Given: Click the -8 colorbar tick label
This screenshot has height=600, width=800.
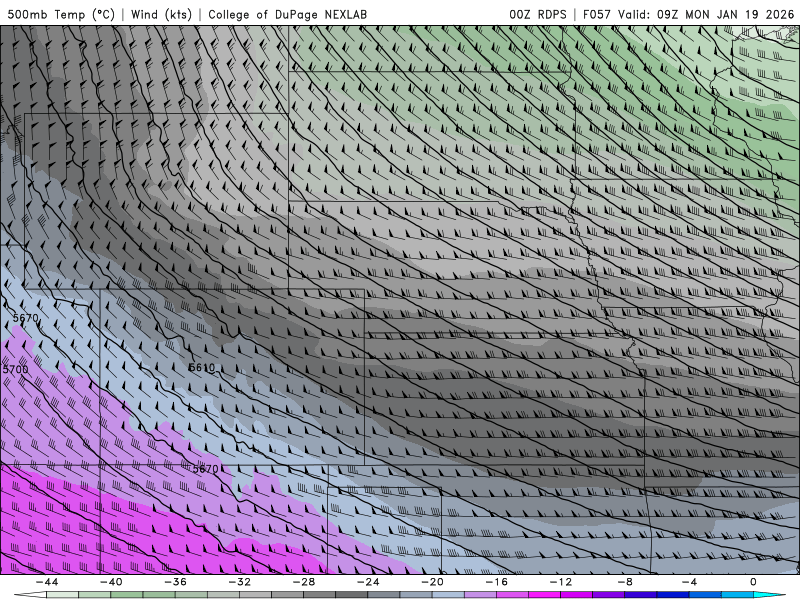Looking at the screenshot, I should (x=625, y=582).
